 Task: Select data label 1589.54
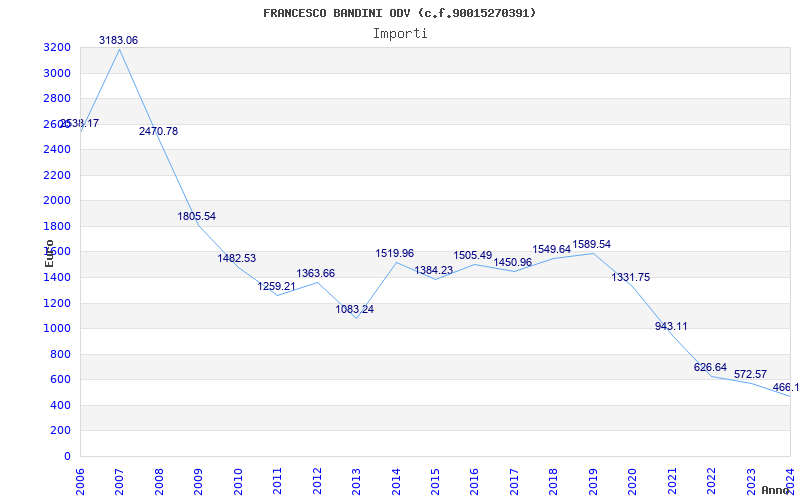click(x=591, y=244)
